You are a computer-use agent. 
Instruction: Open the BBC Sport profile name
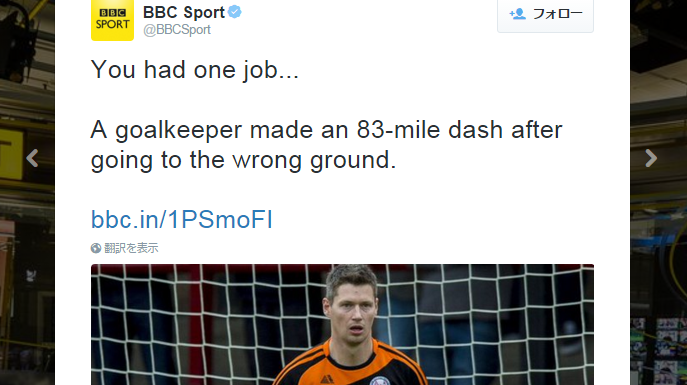tap(184, 12)
